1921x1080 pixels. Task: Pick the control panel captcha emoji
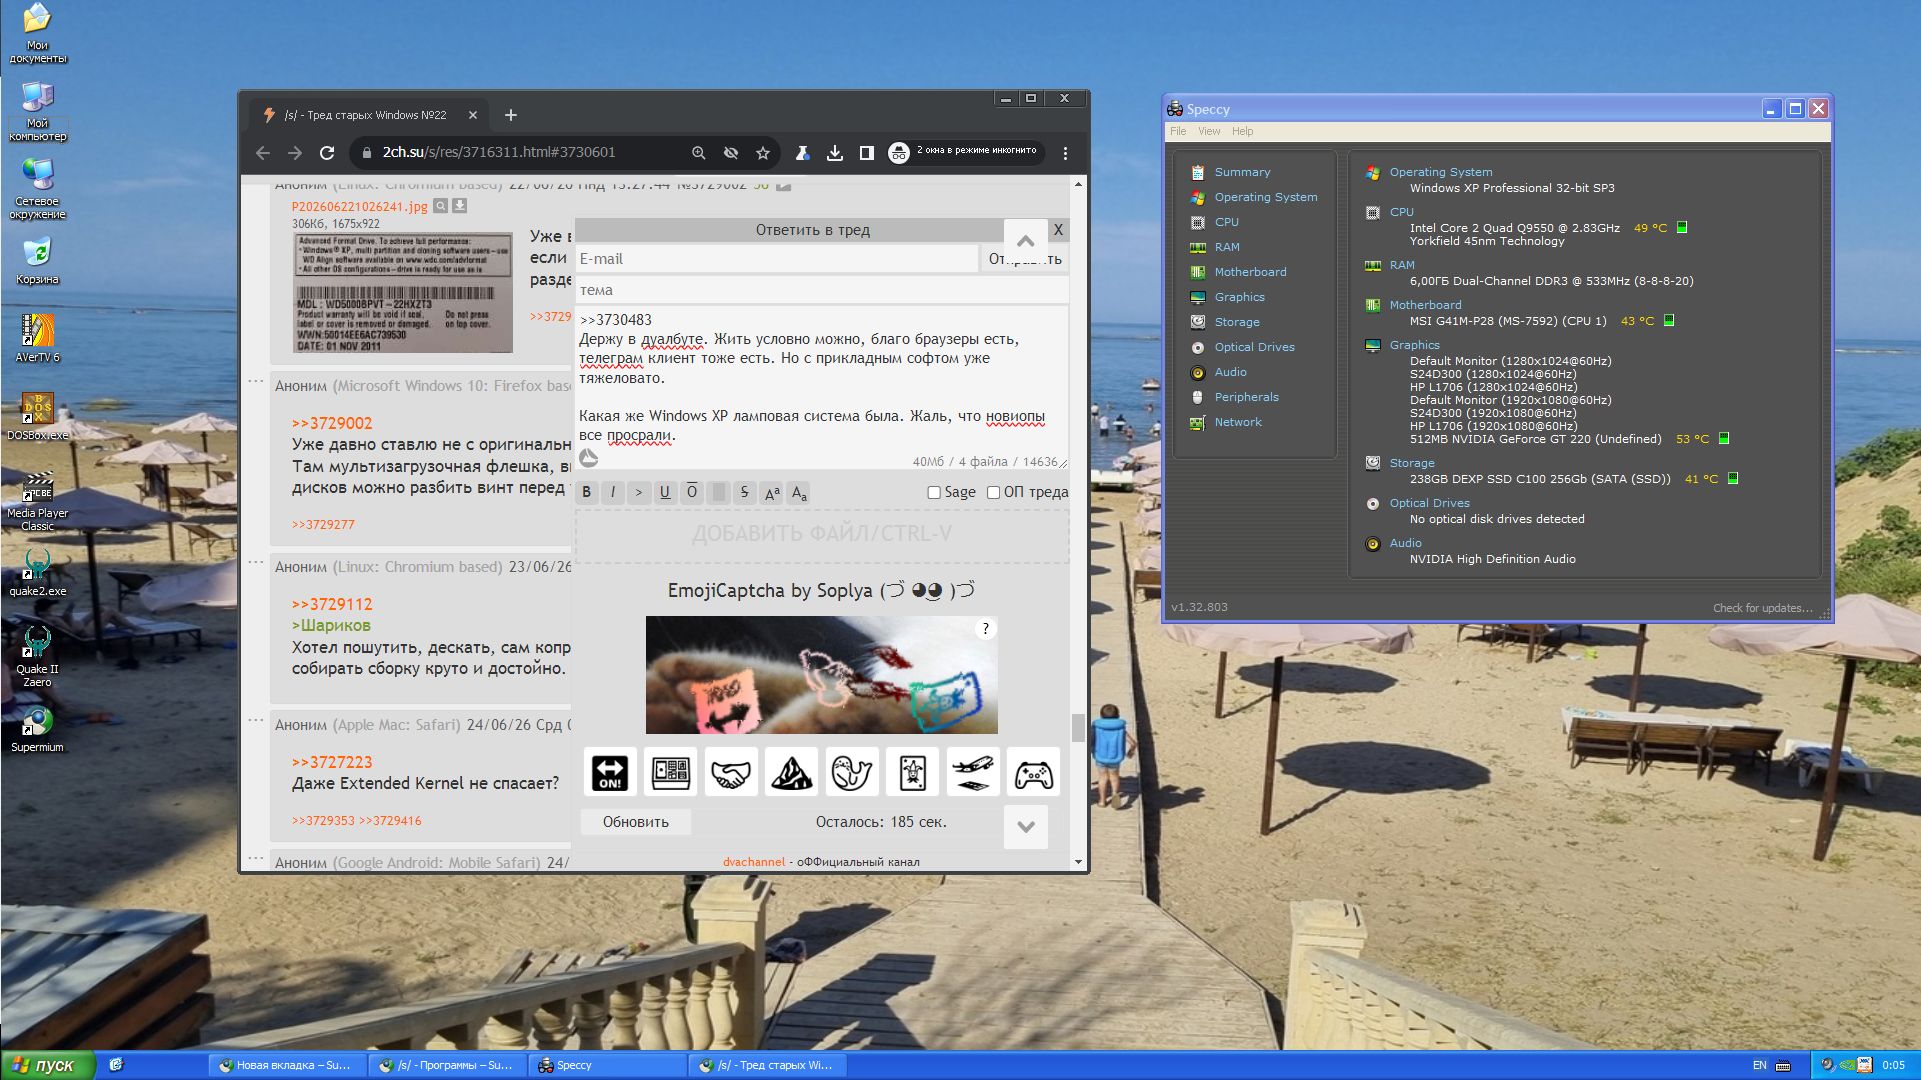[x=670, y=772]
